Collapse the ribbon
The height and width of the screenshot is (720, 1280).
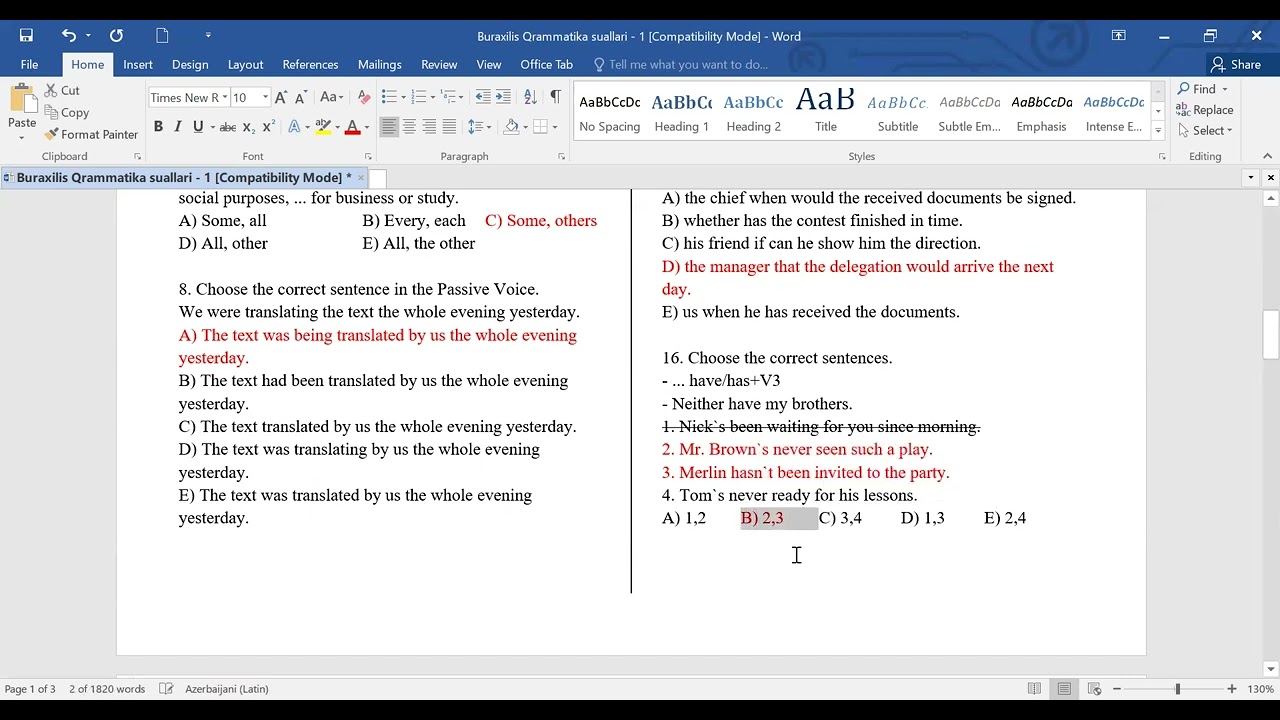click(1269, 156)
